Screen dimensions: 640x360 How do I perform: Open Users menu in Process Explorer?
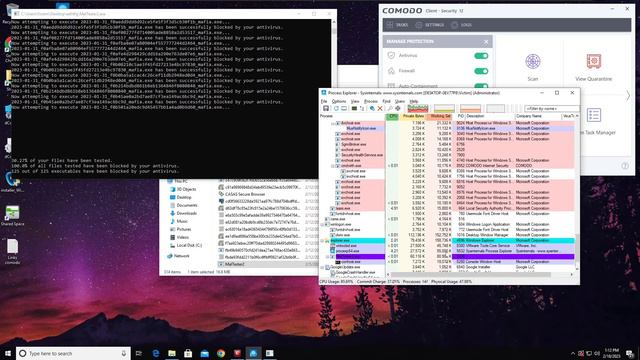[400, 101]
